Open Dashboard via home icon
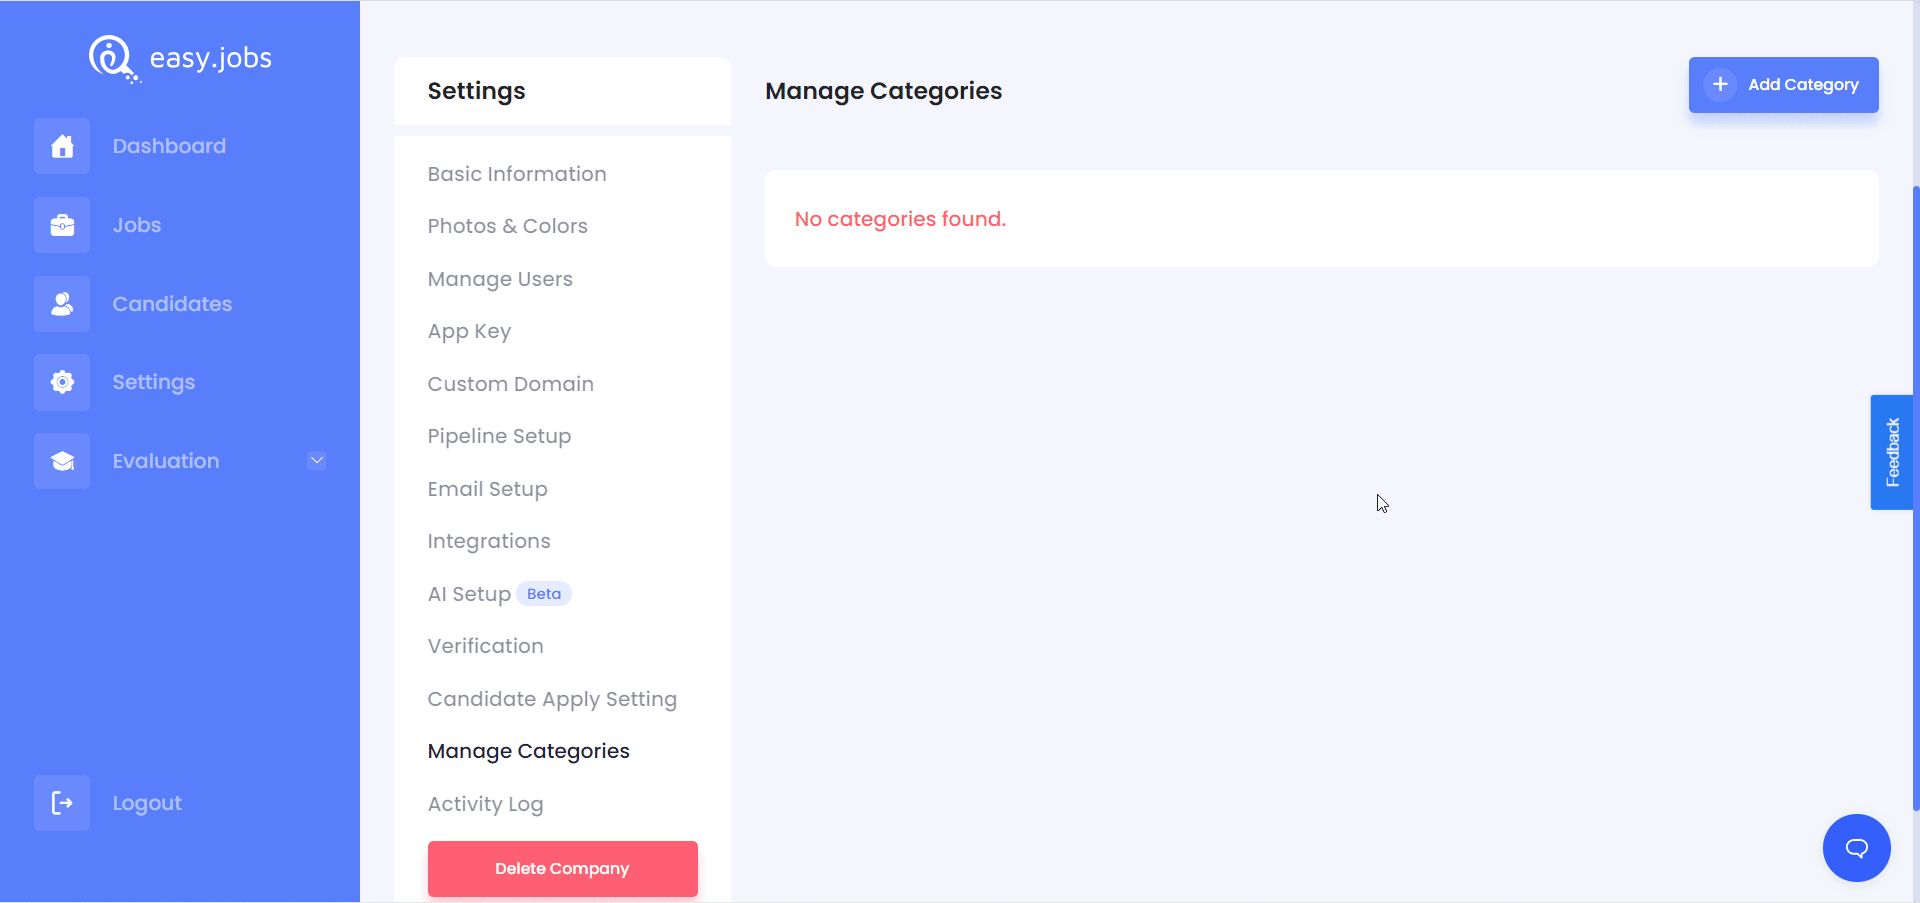 [61, 146]
